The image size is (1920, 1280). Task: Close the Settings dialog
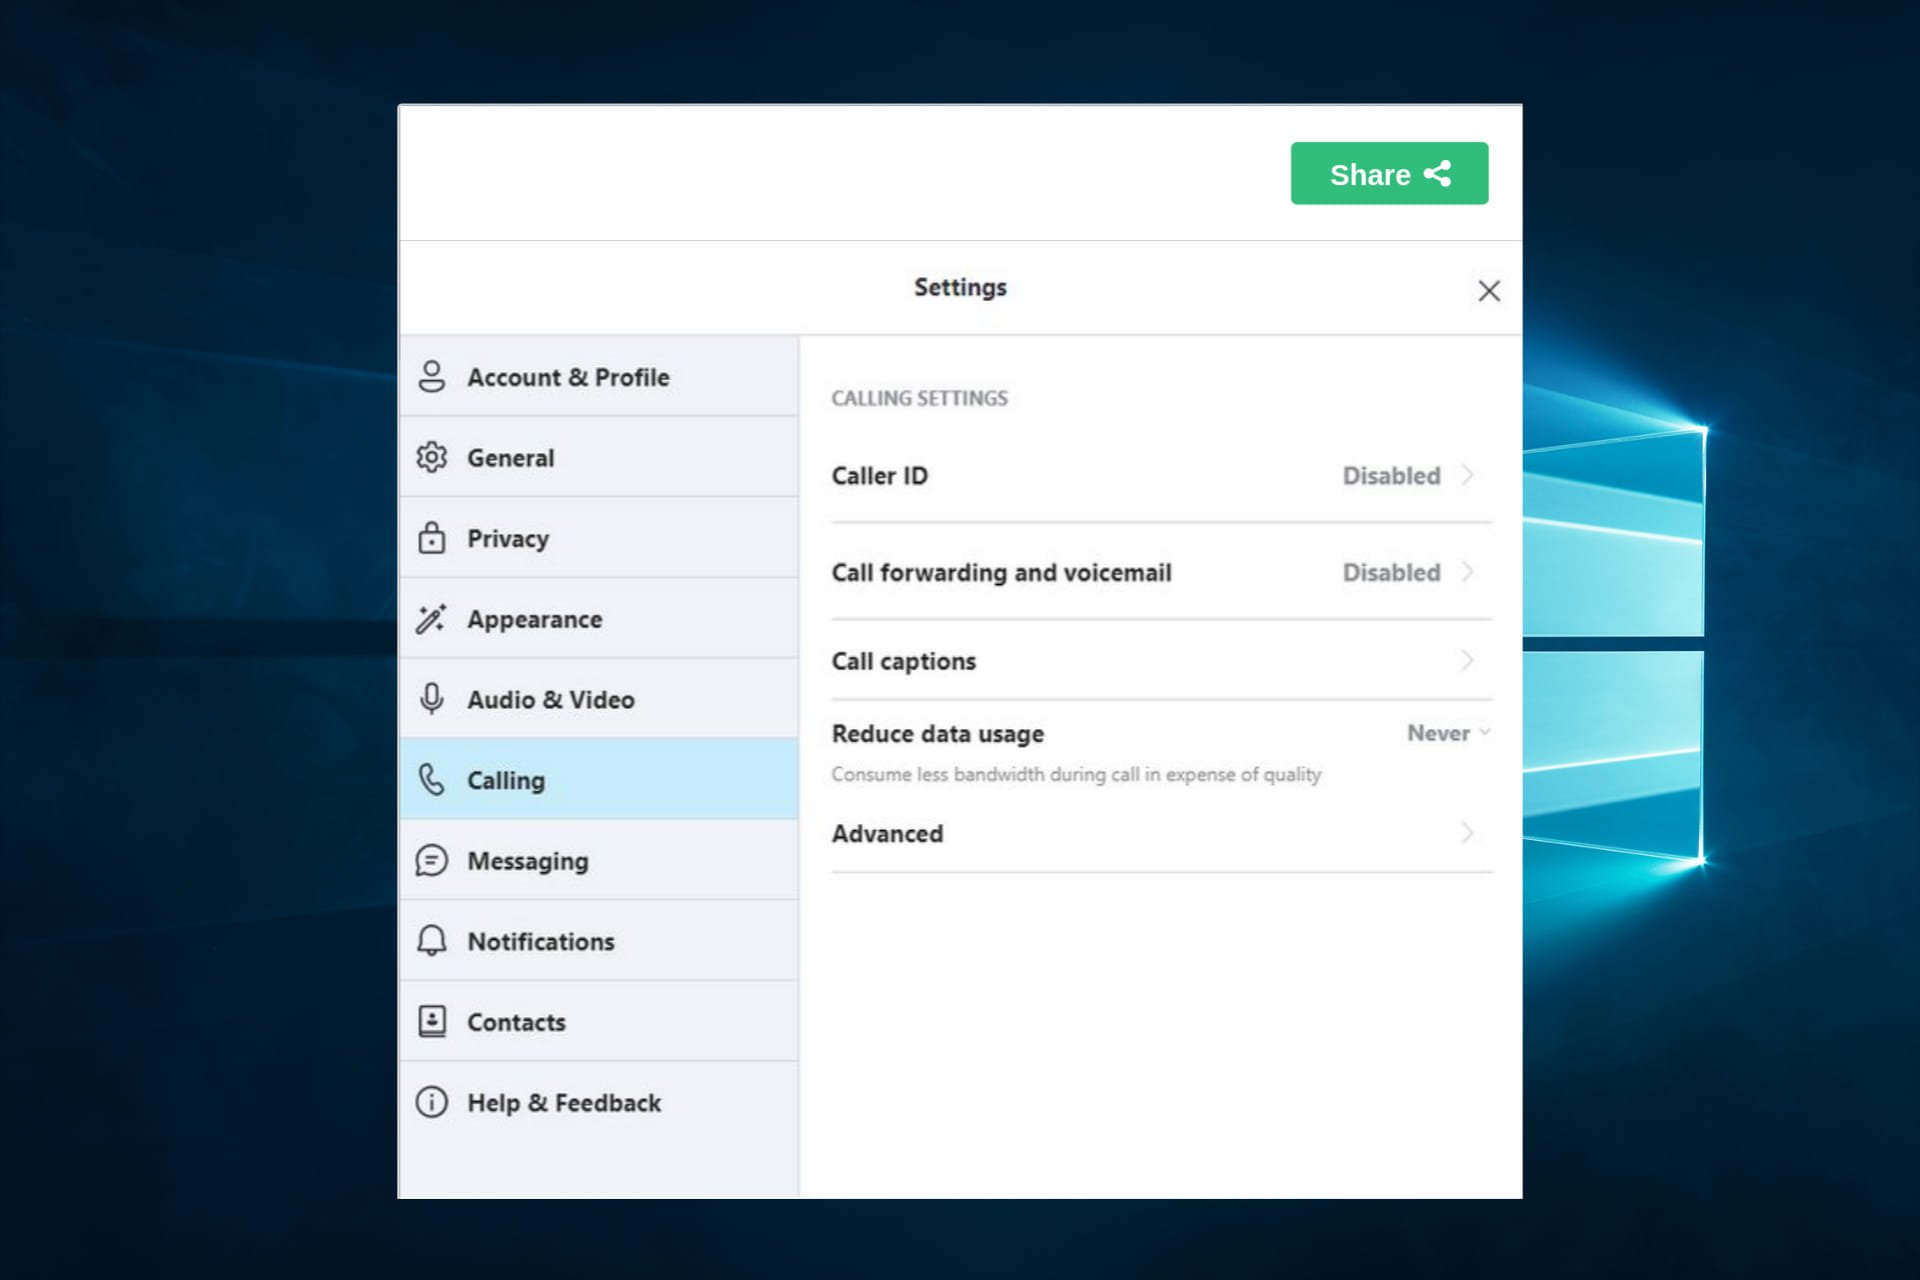[x=1489, y=291]
